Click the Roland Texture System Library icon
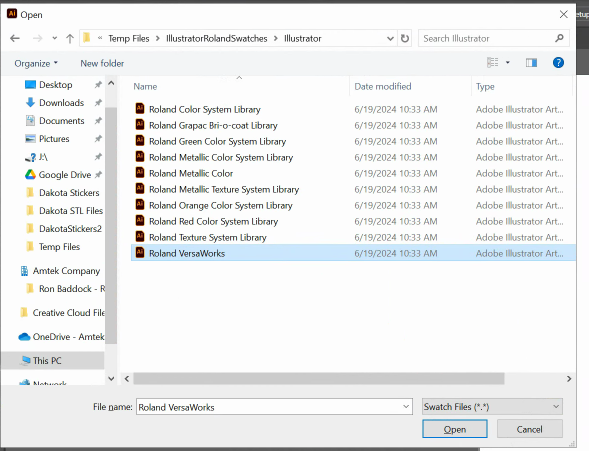Viewport: 589px width, 451px height. point(140,237)
